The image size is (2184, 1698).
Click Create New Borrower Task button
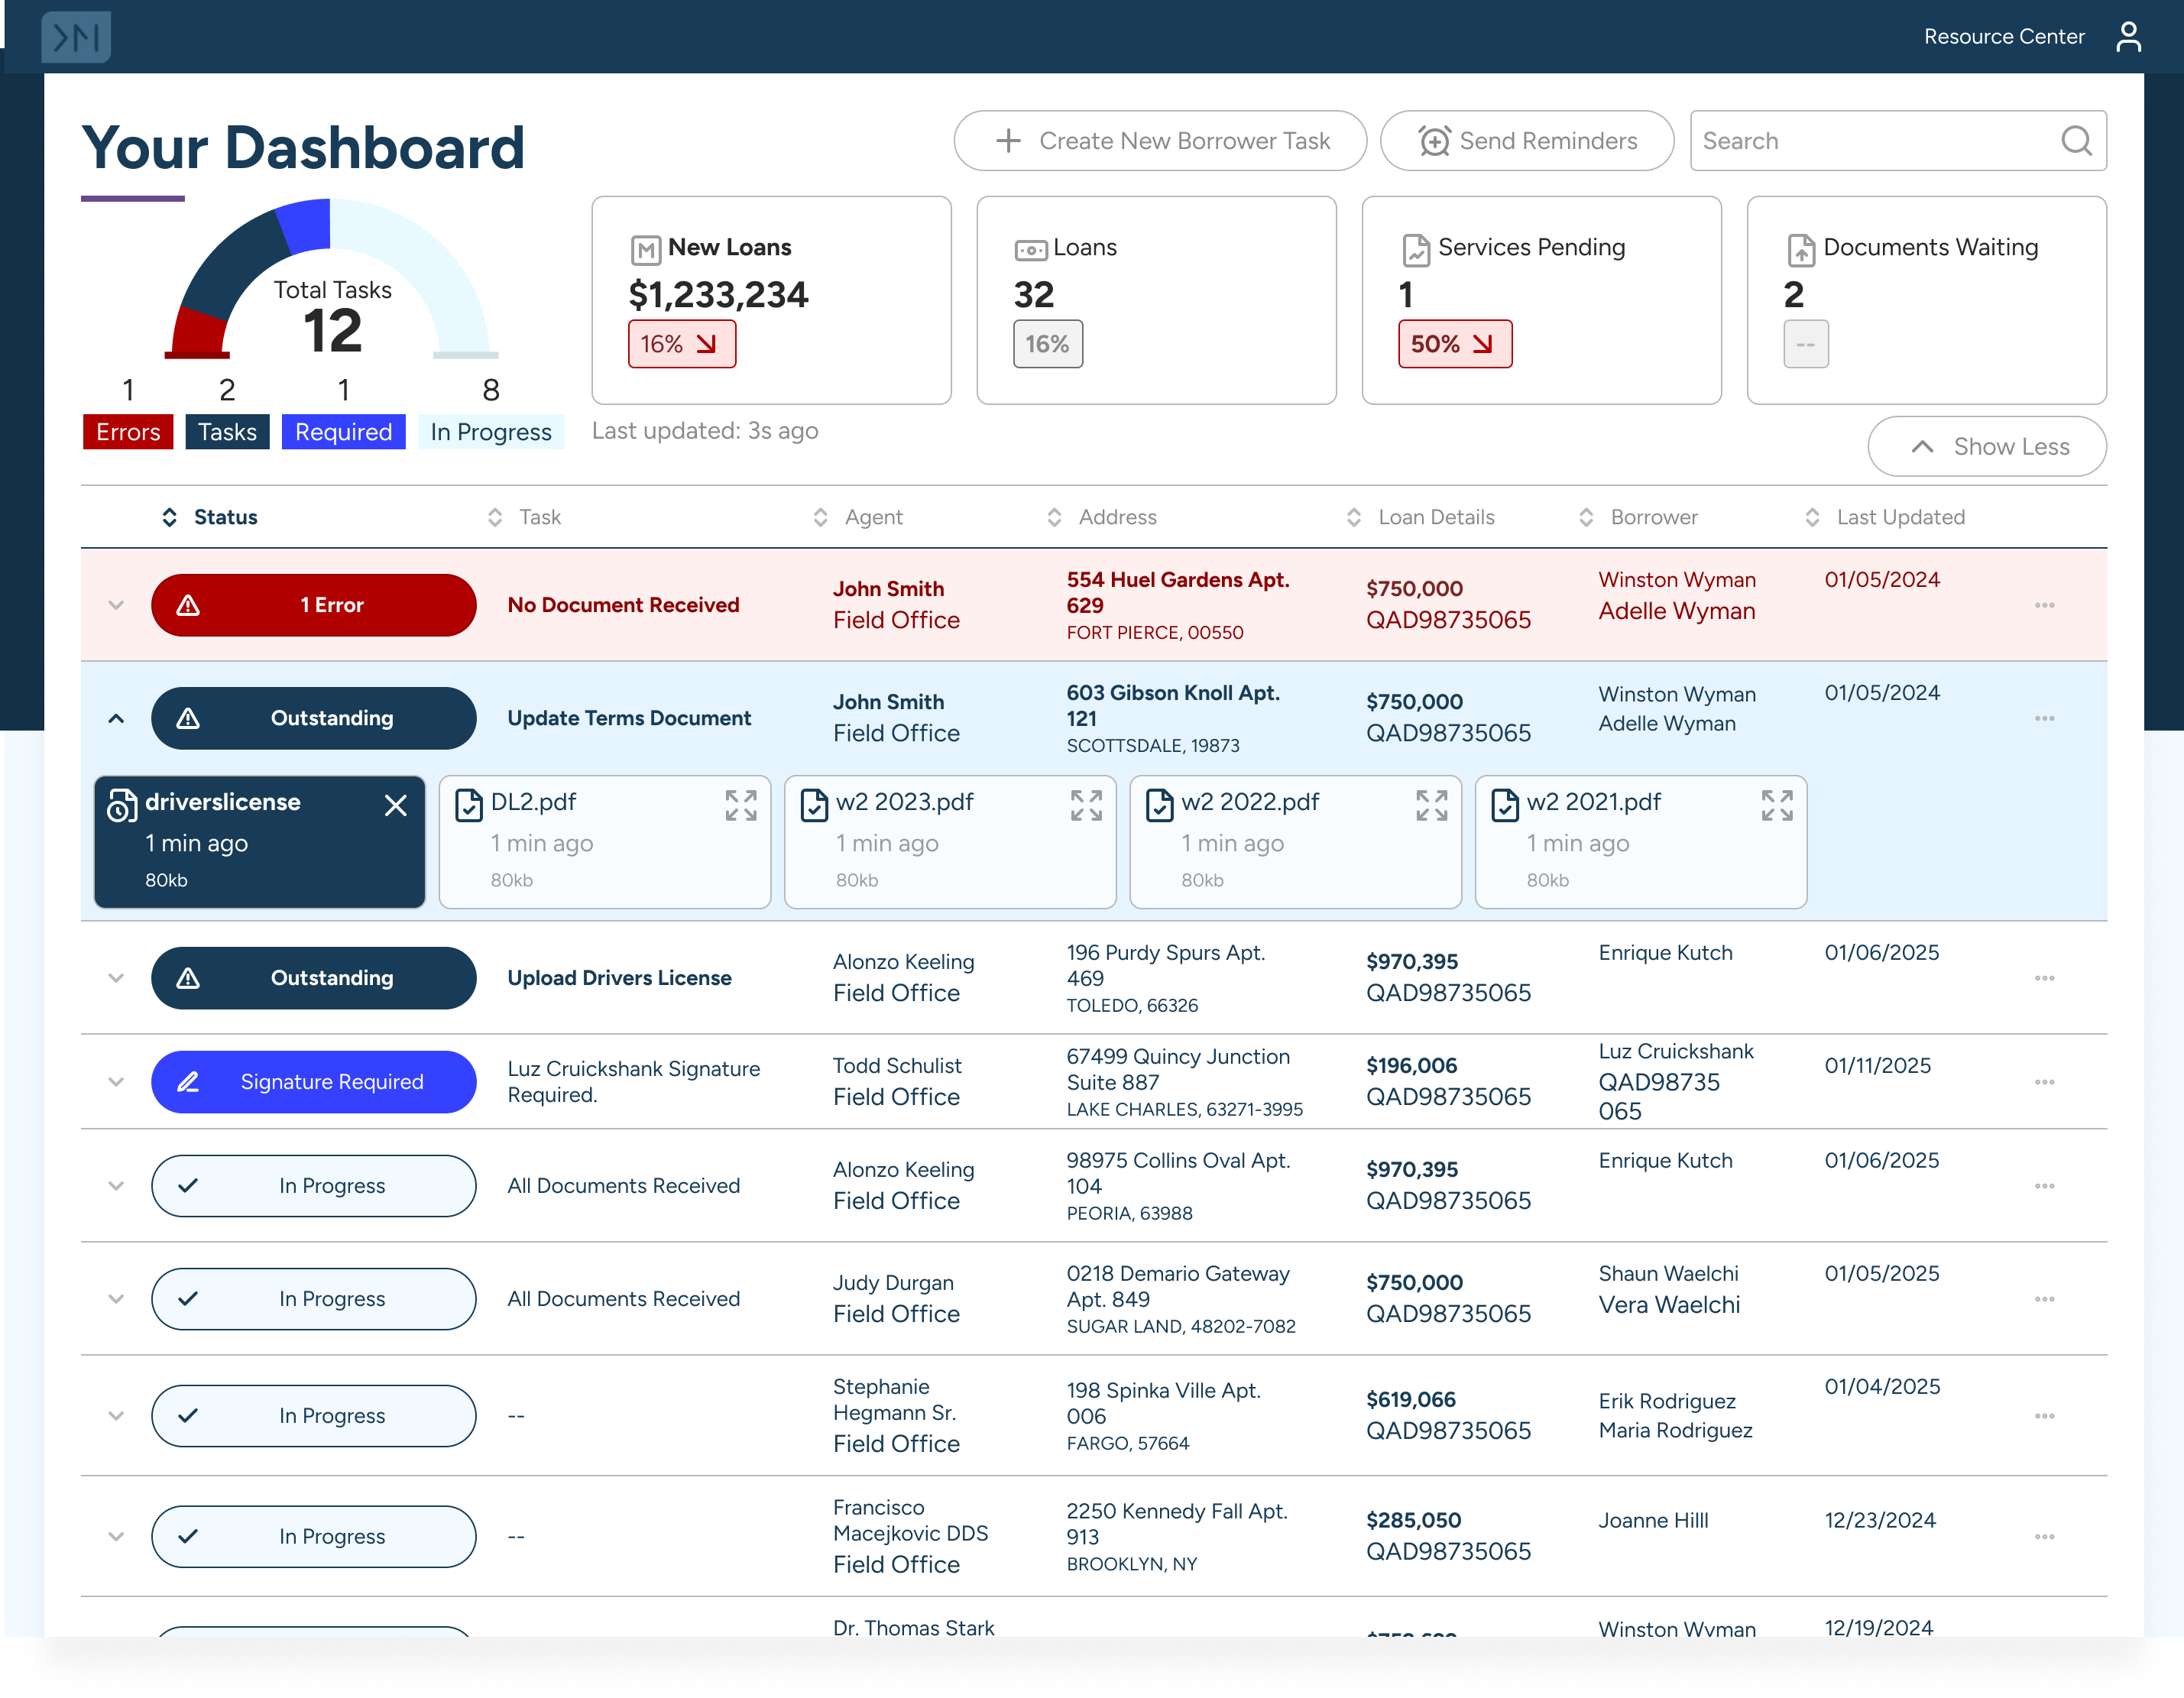(x=1159, y=141)
